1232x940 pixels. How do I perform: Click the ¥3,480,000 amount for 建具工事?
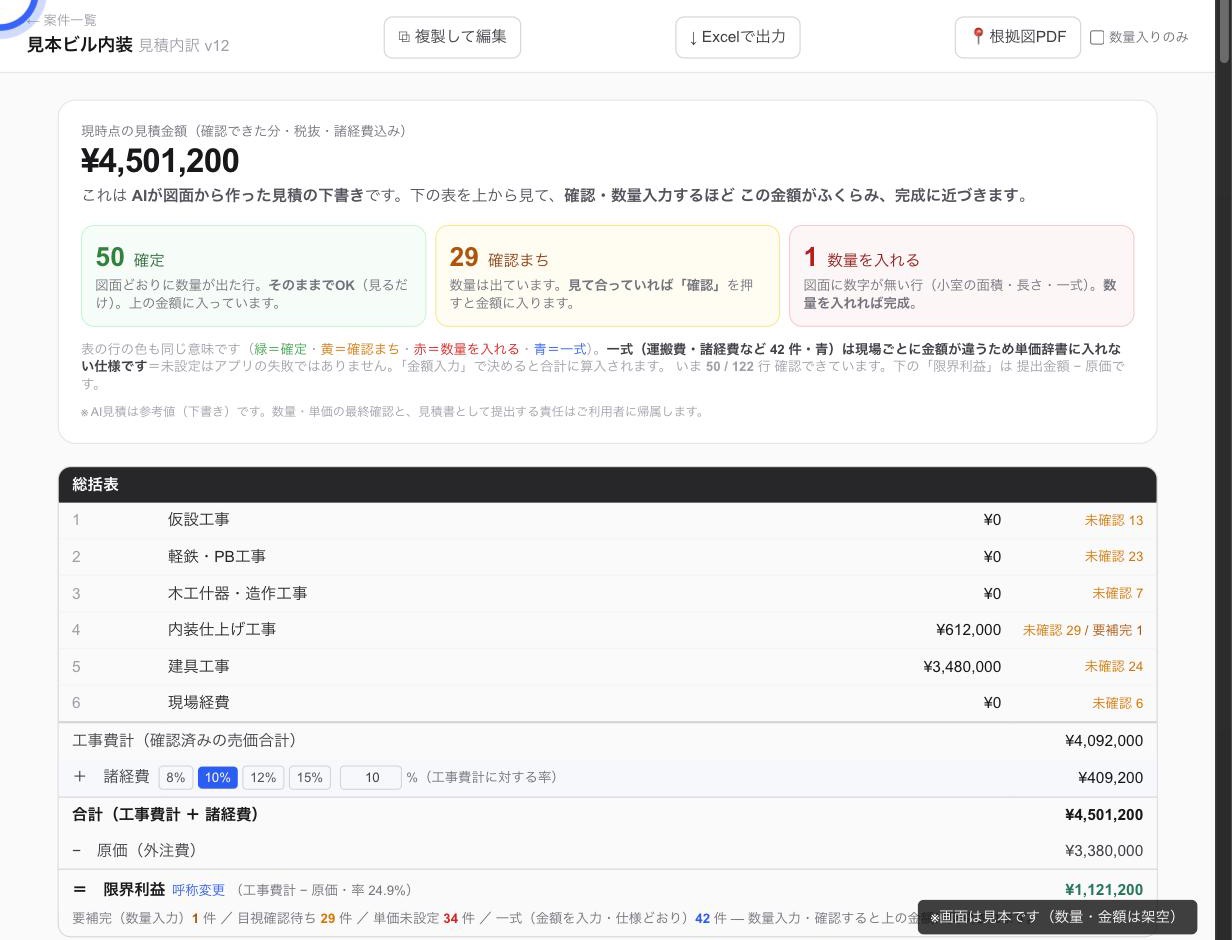click(962, 666)
